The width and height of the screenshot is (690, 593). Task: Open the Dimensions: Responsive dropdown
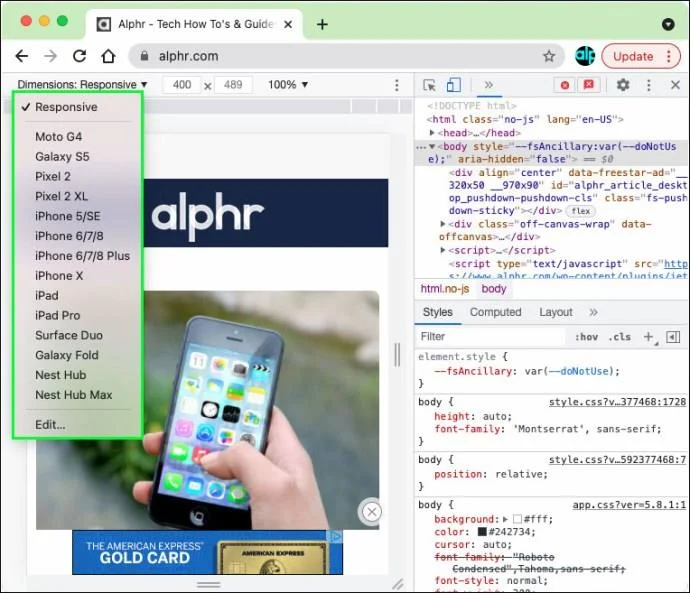pyautogui.click(x=82, y=84)
